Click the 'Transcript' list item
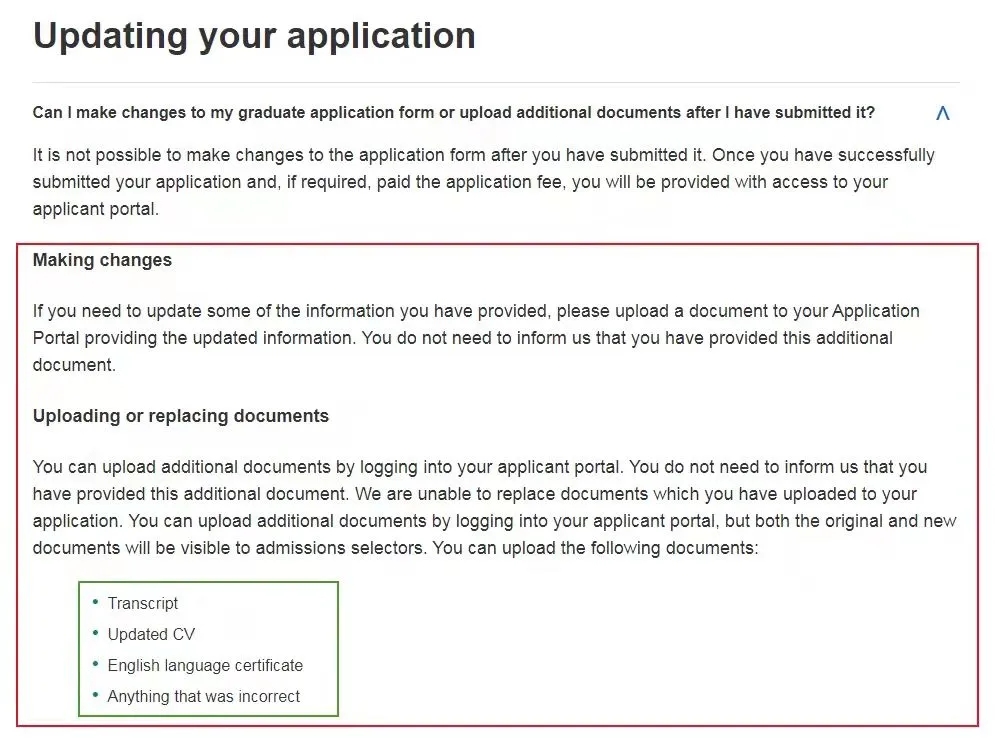 click(x=143, y=603)
